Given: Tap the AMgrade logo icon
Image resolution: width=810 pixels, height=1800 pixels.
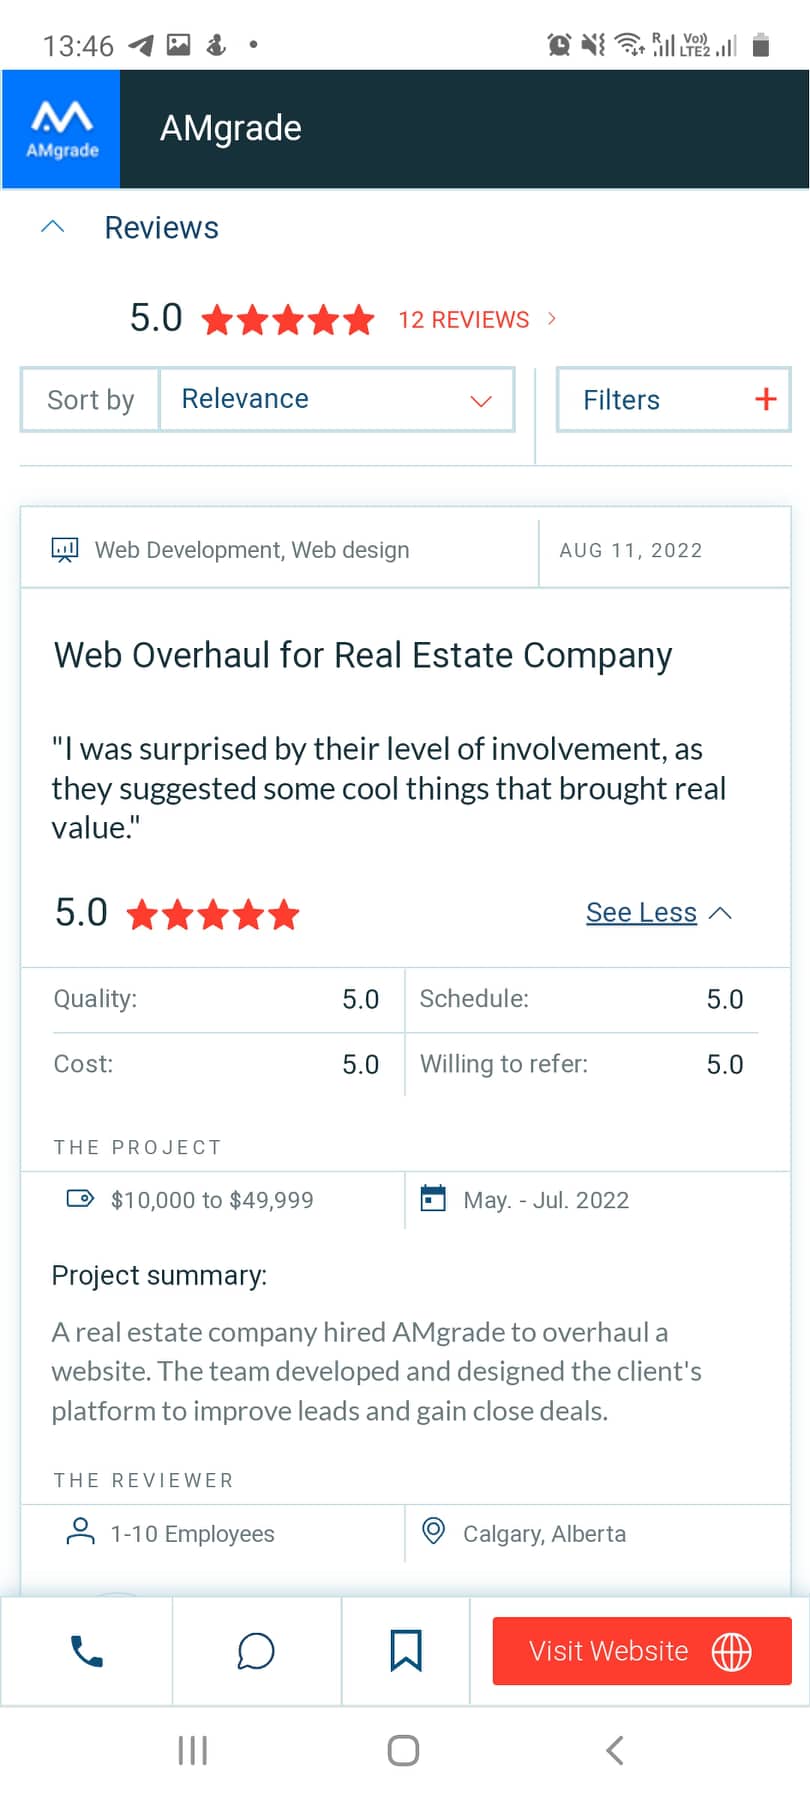Looking at the screenshot, I should pos(61,129).
